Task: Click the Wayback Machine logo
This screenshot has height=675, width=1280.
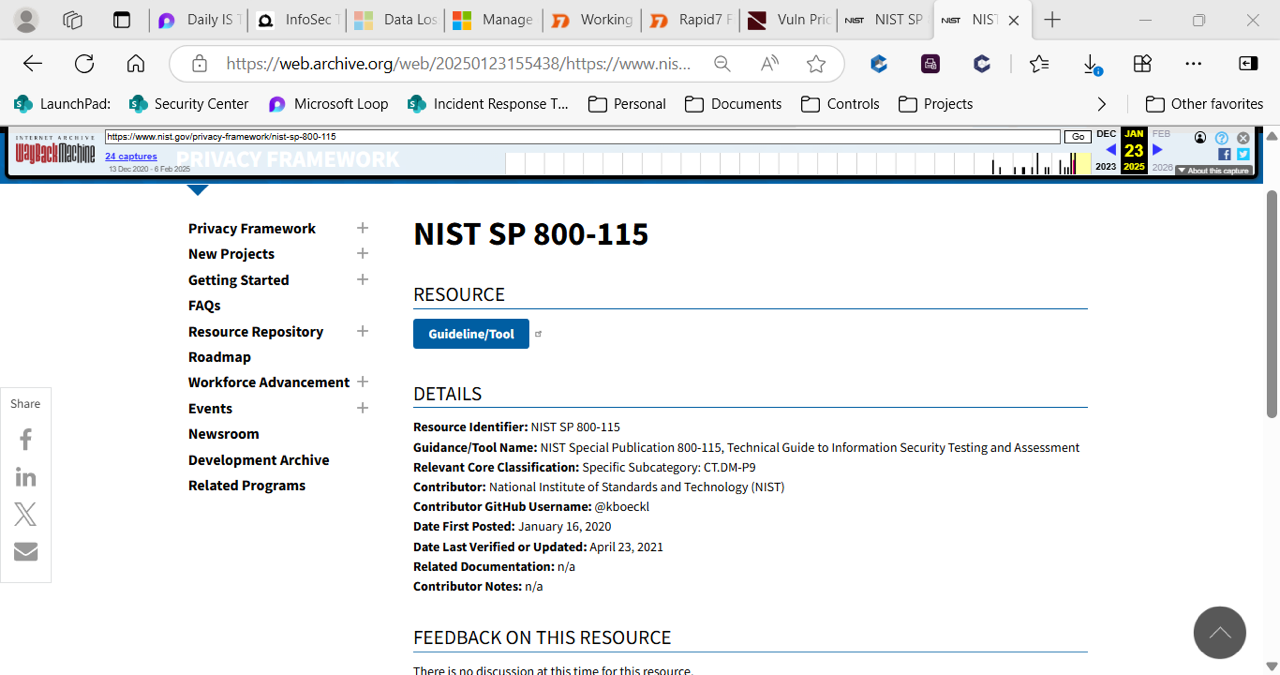Action: tap(55, 152)
